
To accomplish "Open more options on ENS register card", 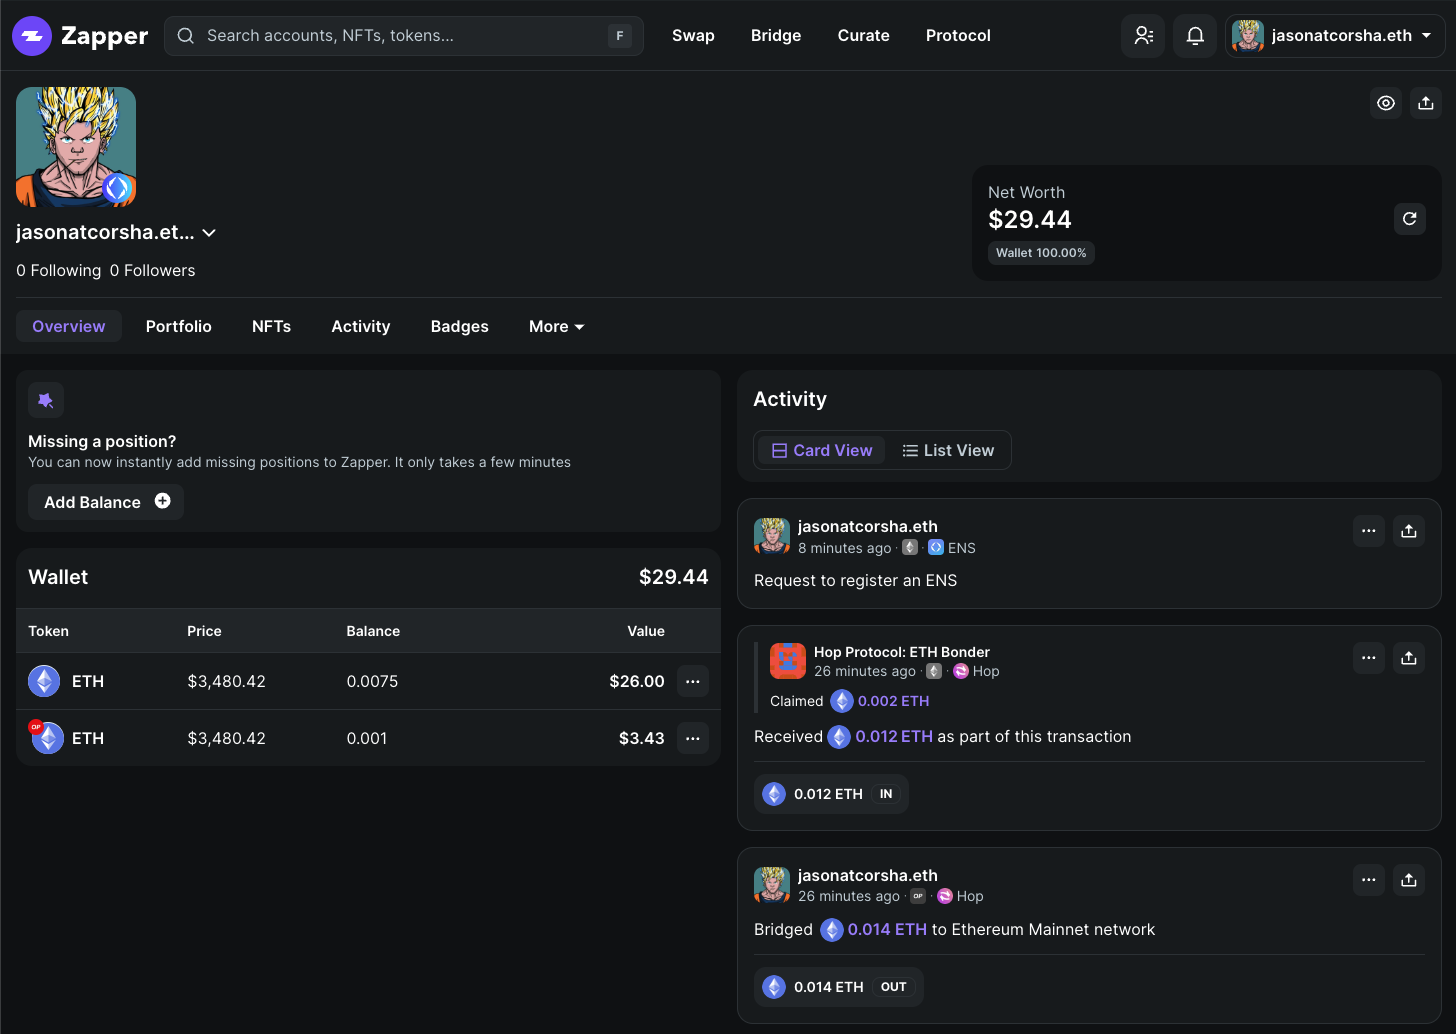I will (x=1369, y=531).
